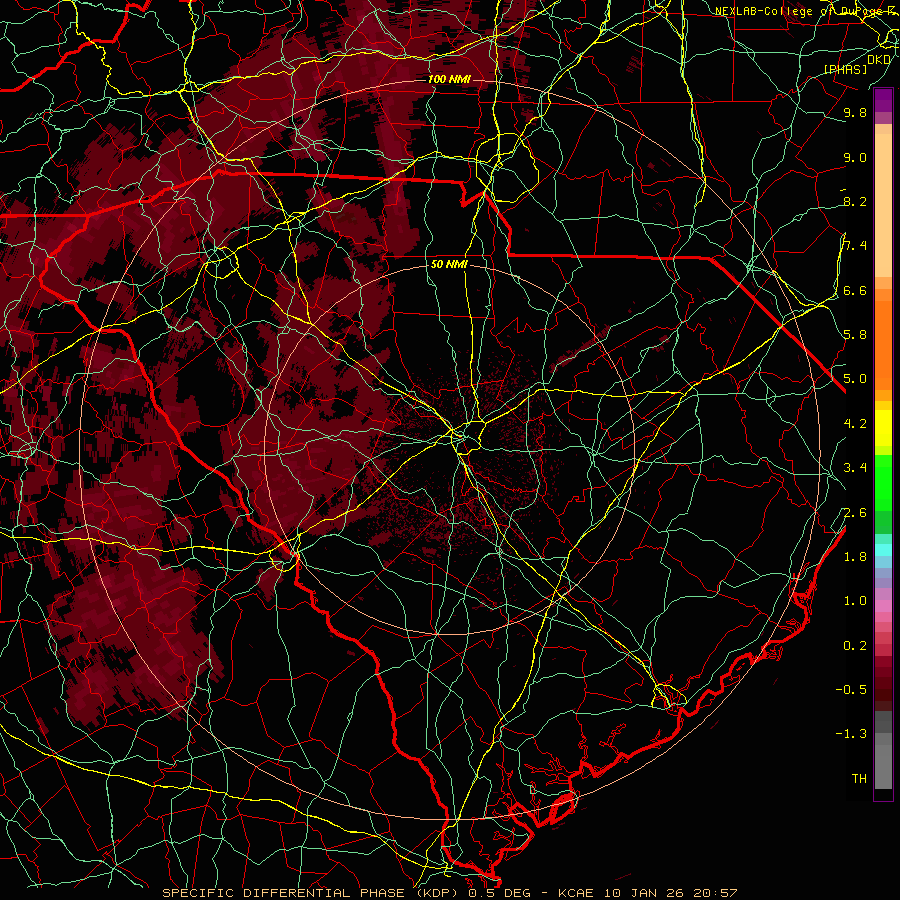Click the 0.2 value on color scale

[x=855, y=646]
